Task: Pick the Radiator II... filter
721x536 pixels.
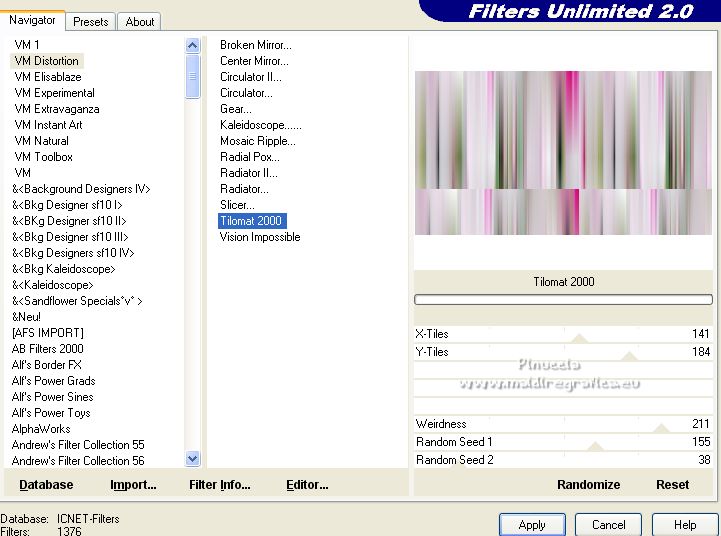Action: (x=249, y=173)
